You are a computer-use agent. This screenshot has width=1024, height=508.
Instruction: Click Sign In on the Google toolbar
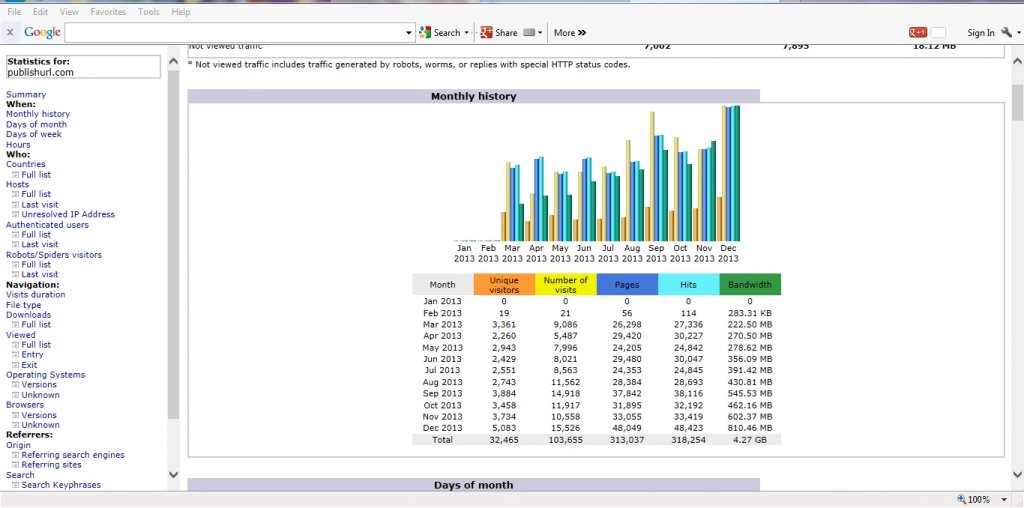coord(981,33)
